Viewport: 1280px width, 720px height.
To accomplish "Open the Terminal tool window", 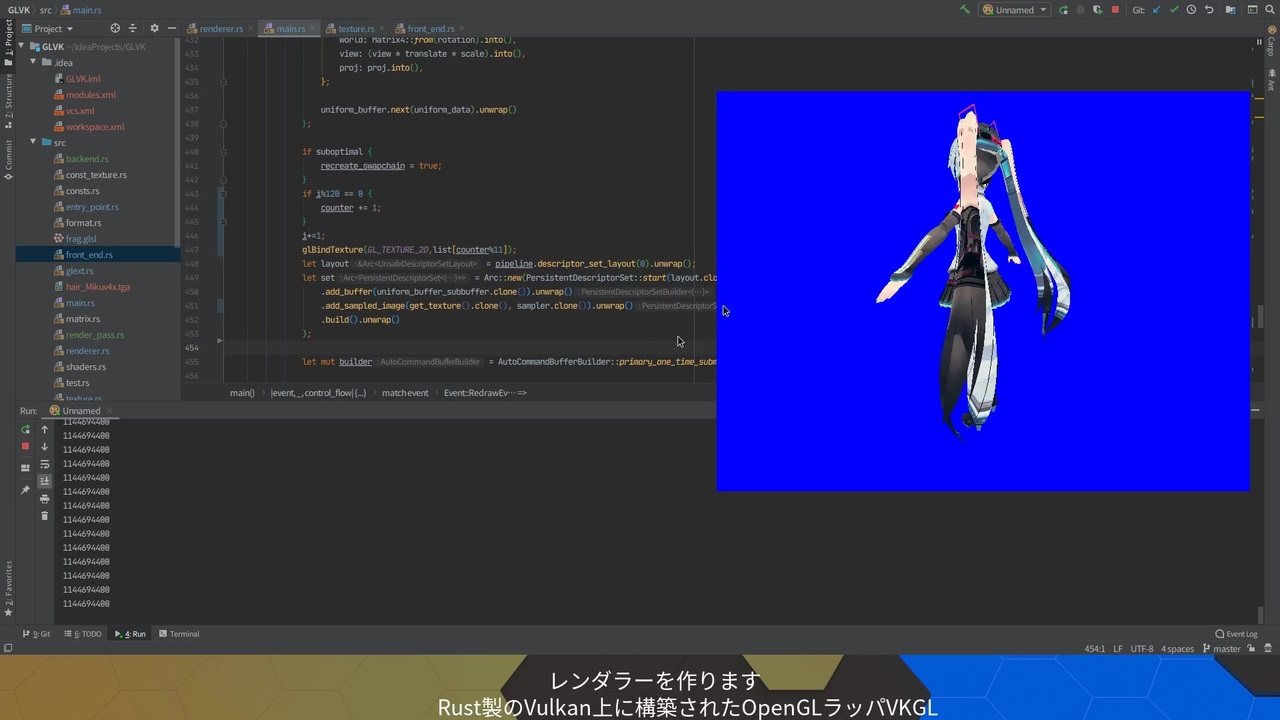I will [x=179, y=634].
